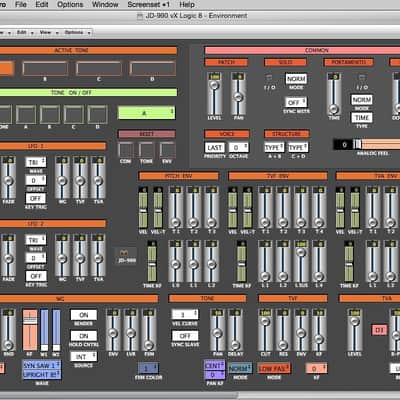The height and width of the screenshot is (400, 400).
Task: Click the pink D3 button in TVA
Action: 379,330
